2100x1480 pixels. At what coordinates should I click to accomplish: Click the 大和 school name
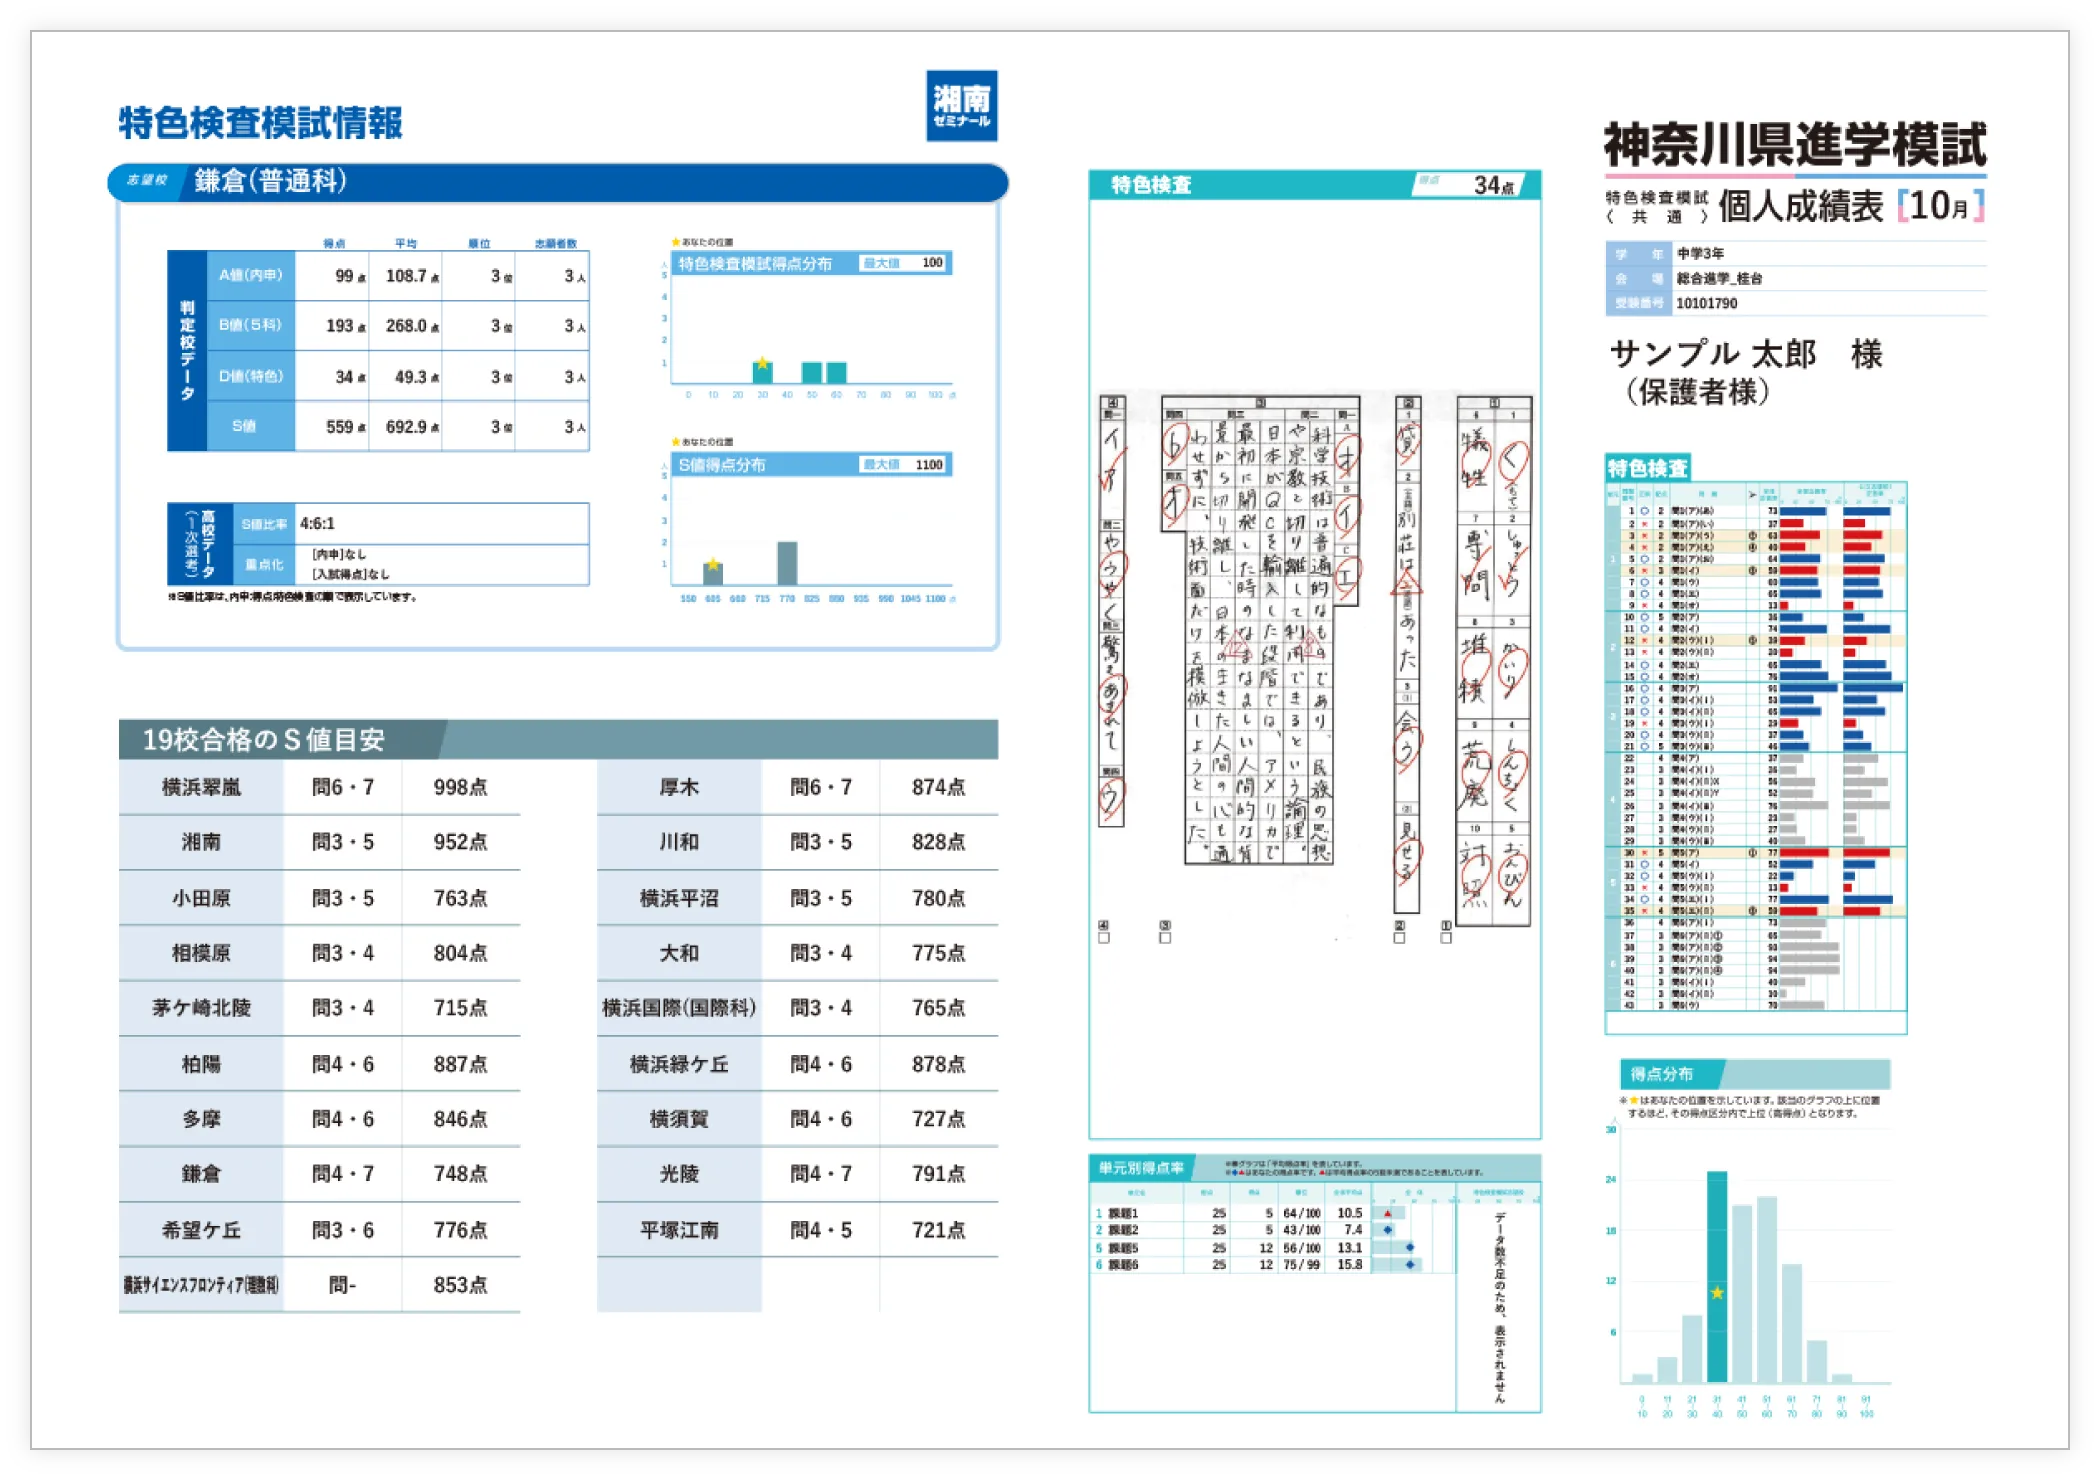679,953
